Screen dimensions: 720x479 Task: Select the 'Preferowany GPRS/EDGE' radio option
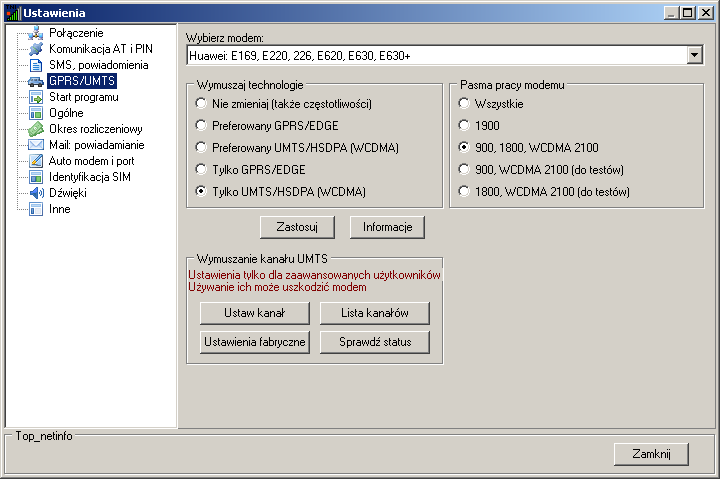tap(201, 126)
